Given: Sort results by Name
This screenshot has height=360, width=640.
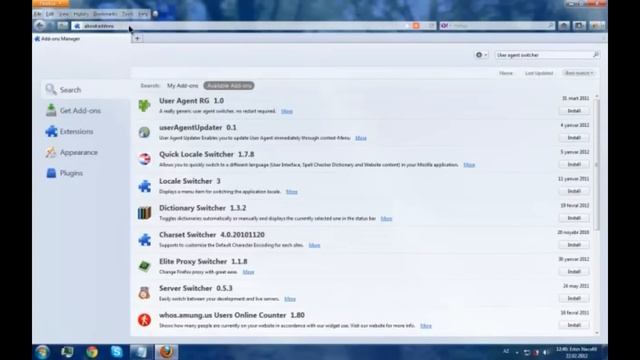Looking at the screenshot, I should pos(506,73).
